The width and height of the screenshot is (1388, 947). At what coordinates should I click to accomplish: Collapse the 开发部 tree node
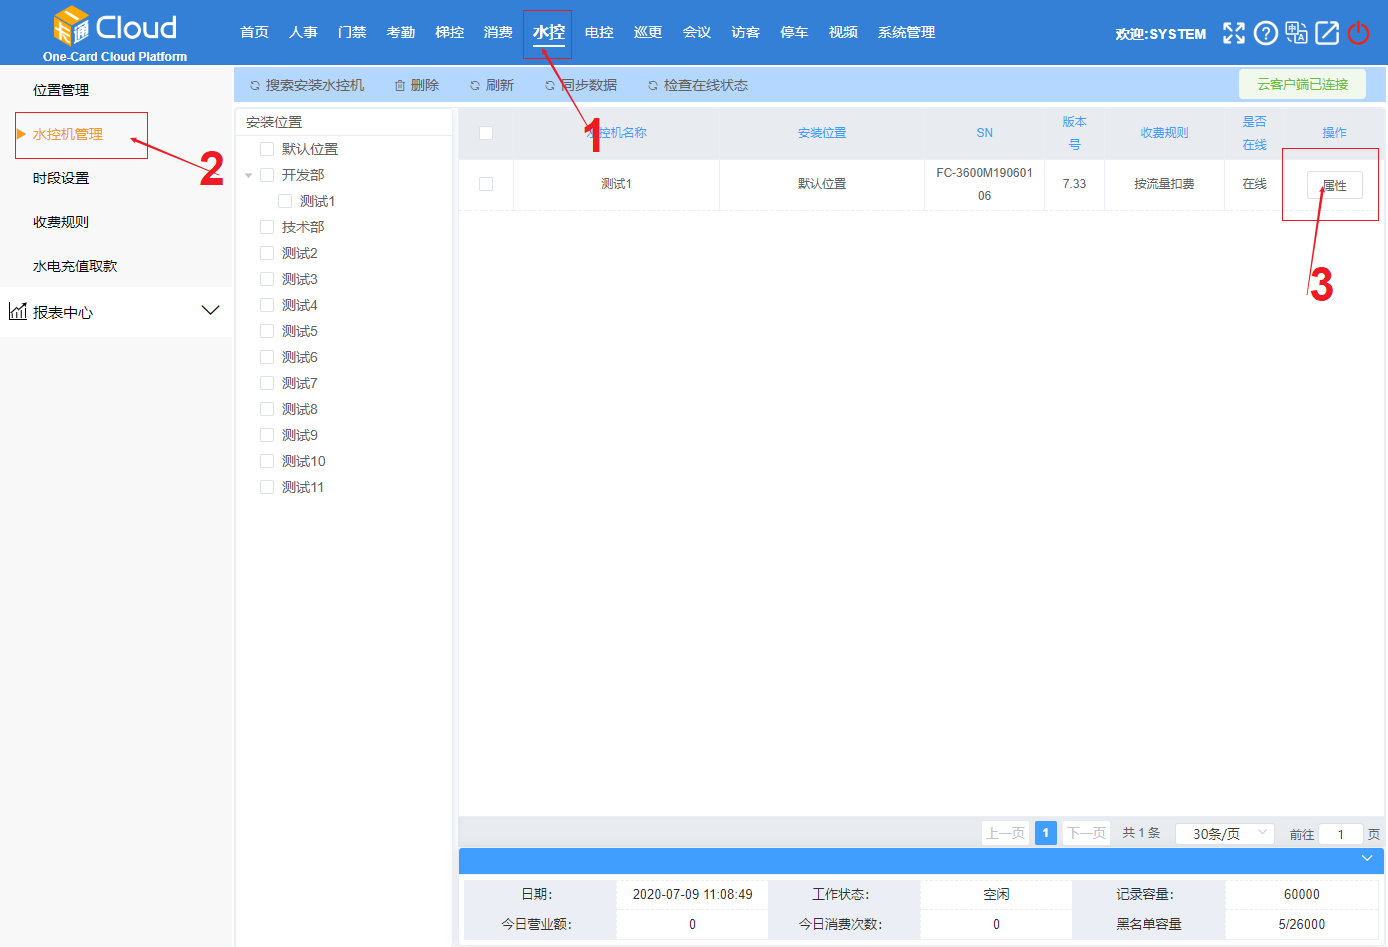coord(249,175)
